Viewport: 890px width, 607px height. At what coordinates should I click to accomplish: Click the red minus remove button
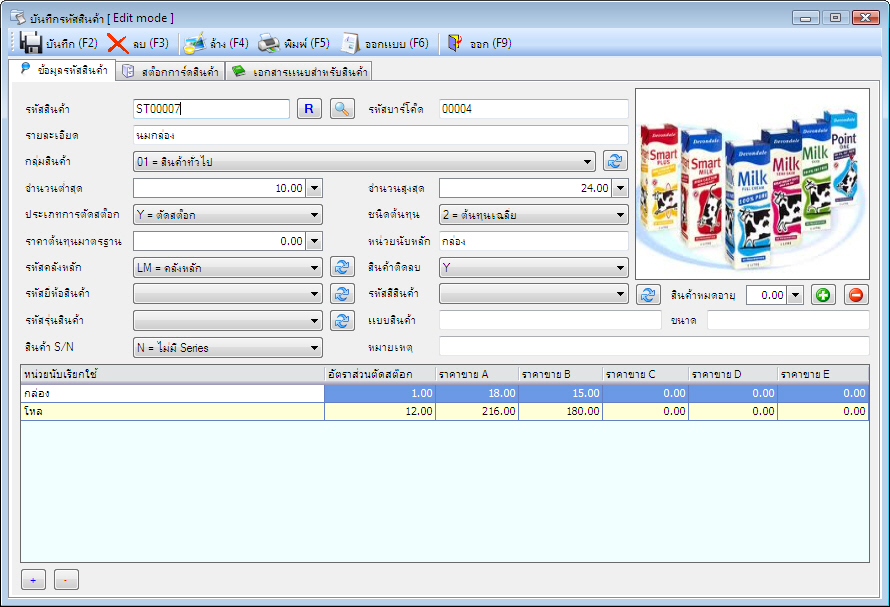tap(856, 295)
